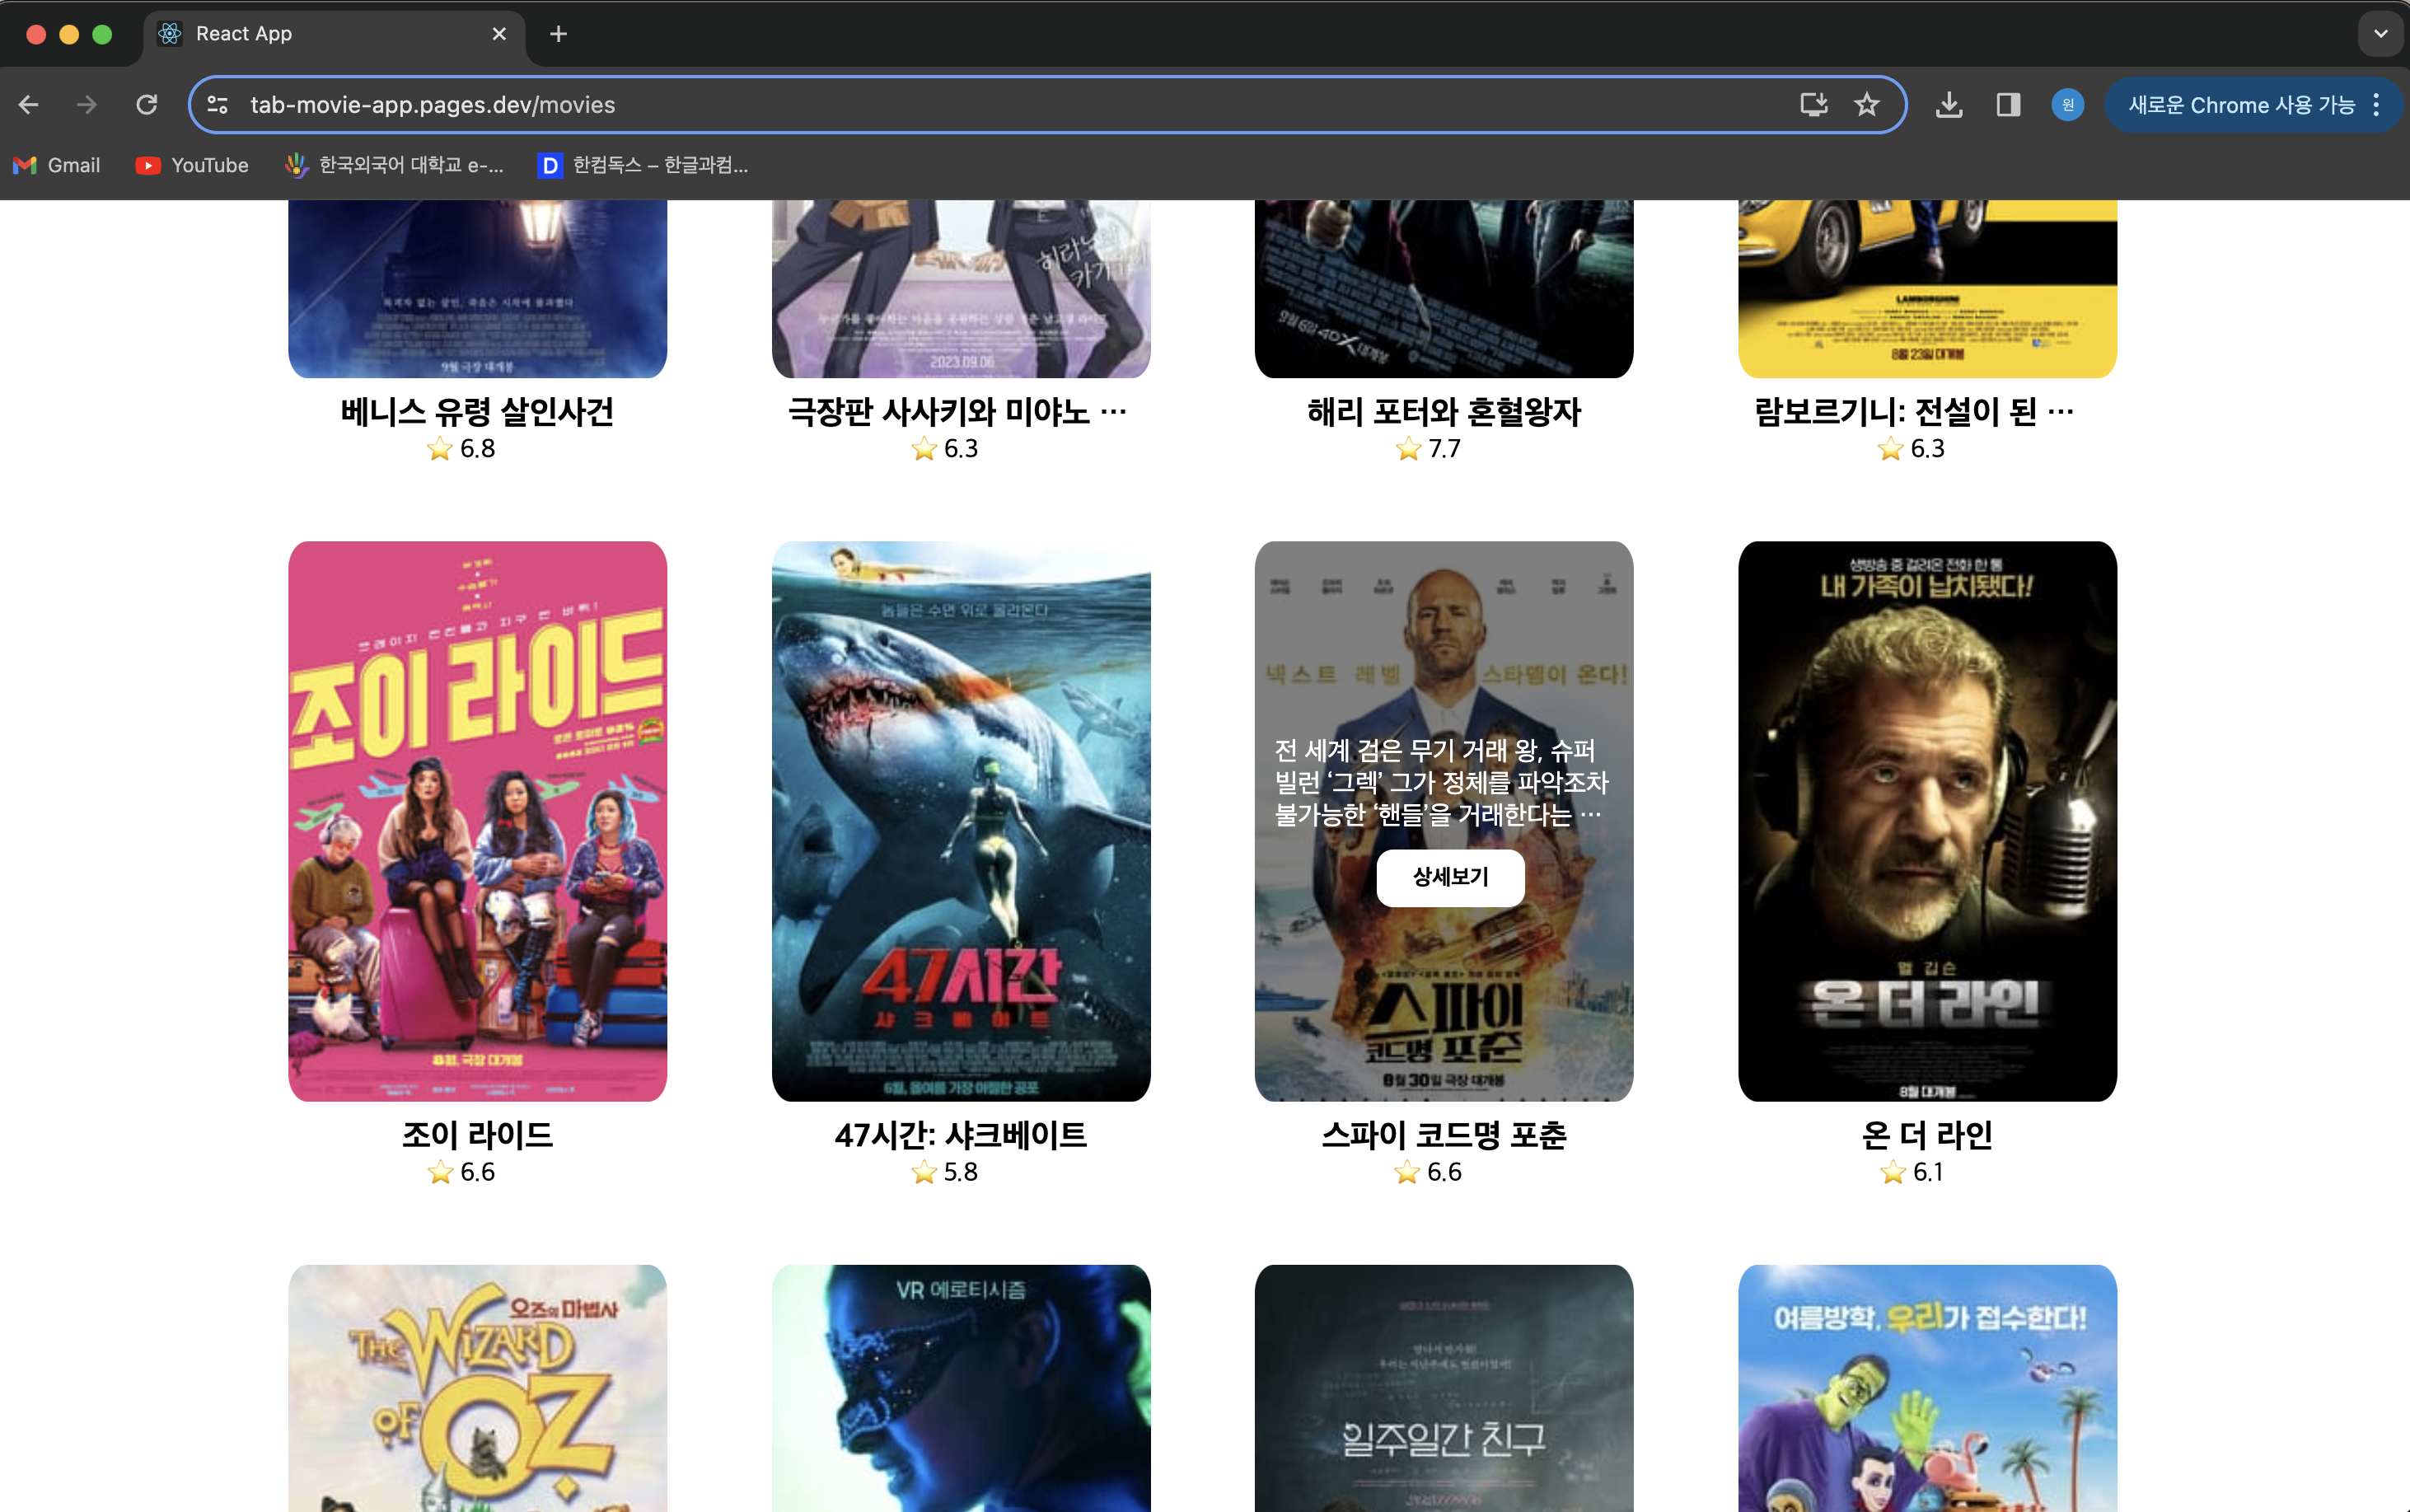The width and height of the screenshot is (2410, 1512).
Task: Click the title 온 더 라인
Action: 1927,1135
